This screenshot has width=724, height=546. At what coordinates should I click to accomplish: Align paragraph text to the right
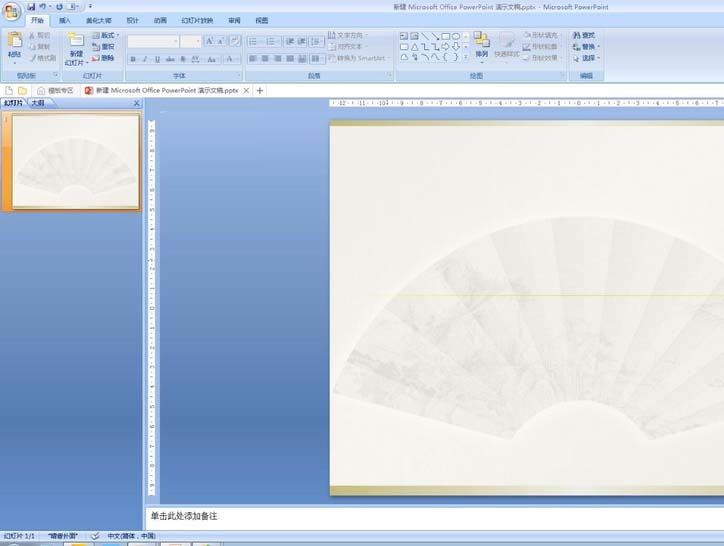[278, 59]
